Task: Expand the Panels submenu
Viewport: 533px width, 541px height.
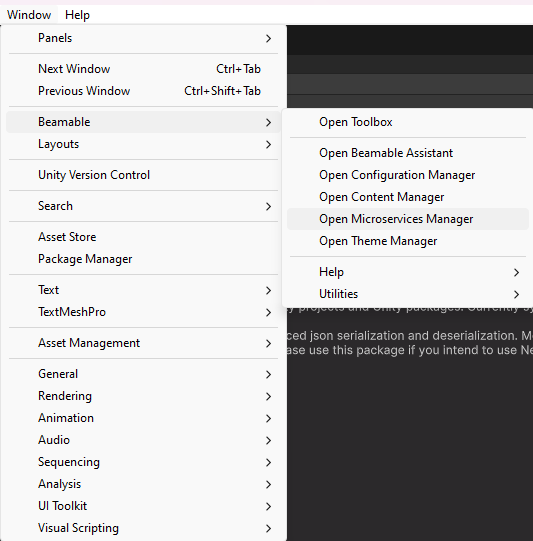Action: (143, 38)
